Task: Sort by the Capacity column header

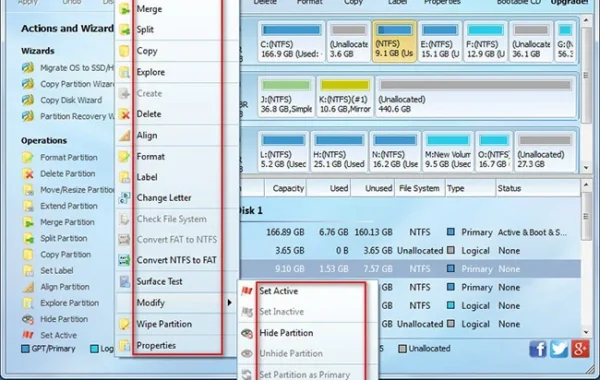Action: click(x=285, y=188)
